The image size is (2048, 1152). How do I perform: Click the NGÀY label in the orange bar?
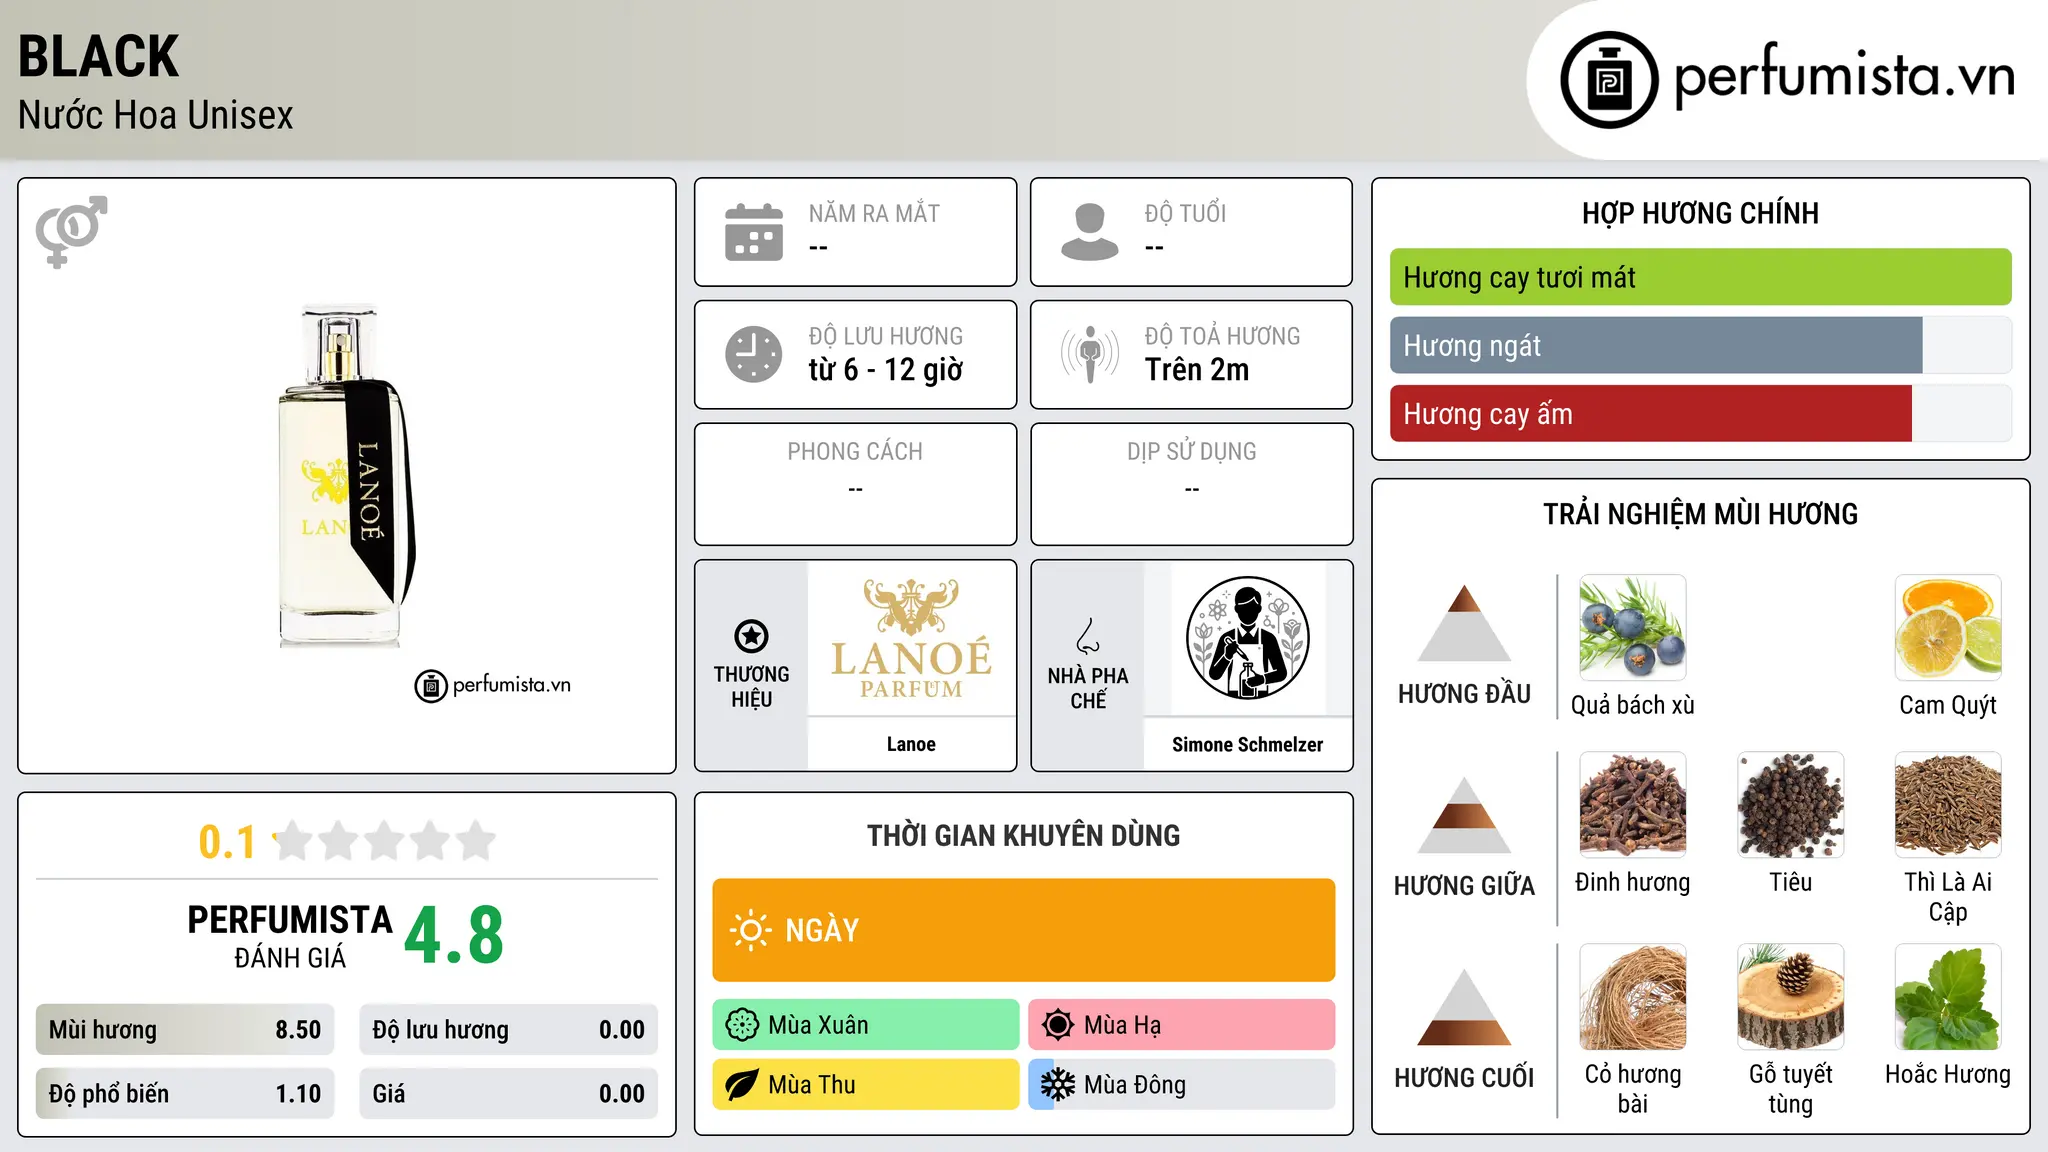822,930
